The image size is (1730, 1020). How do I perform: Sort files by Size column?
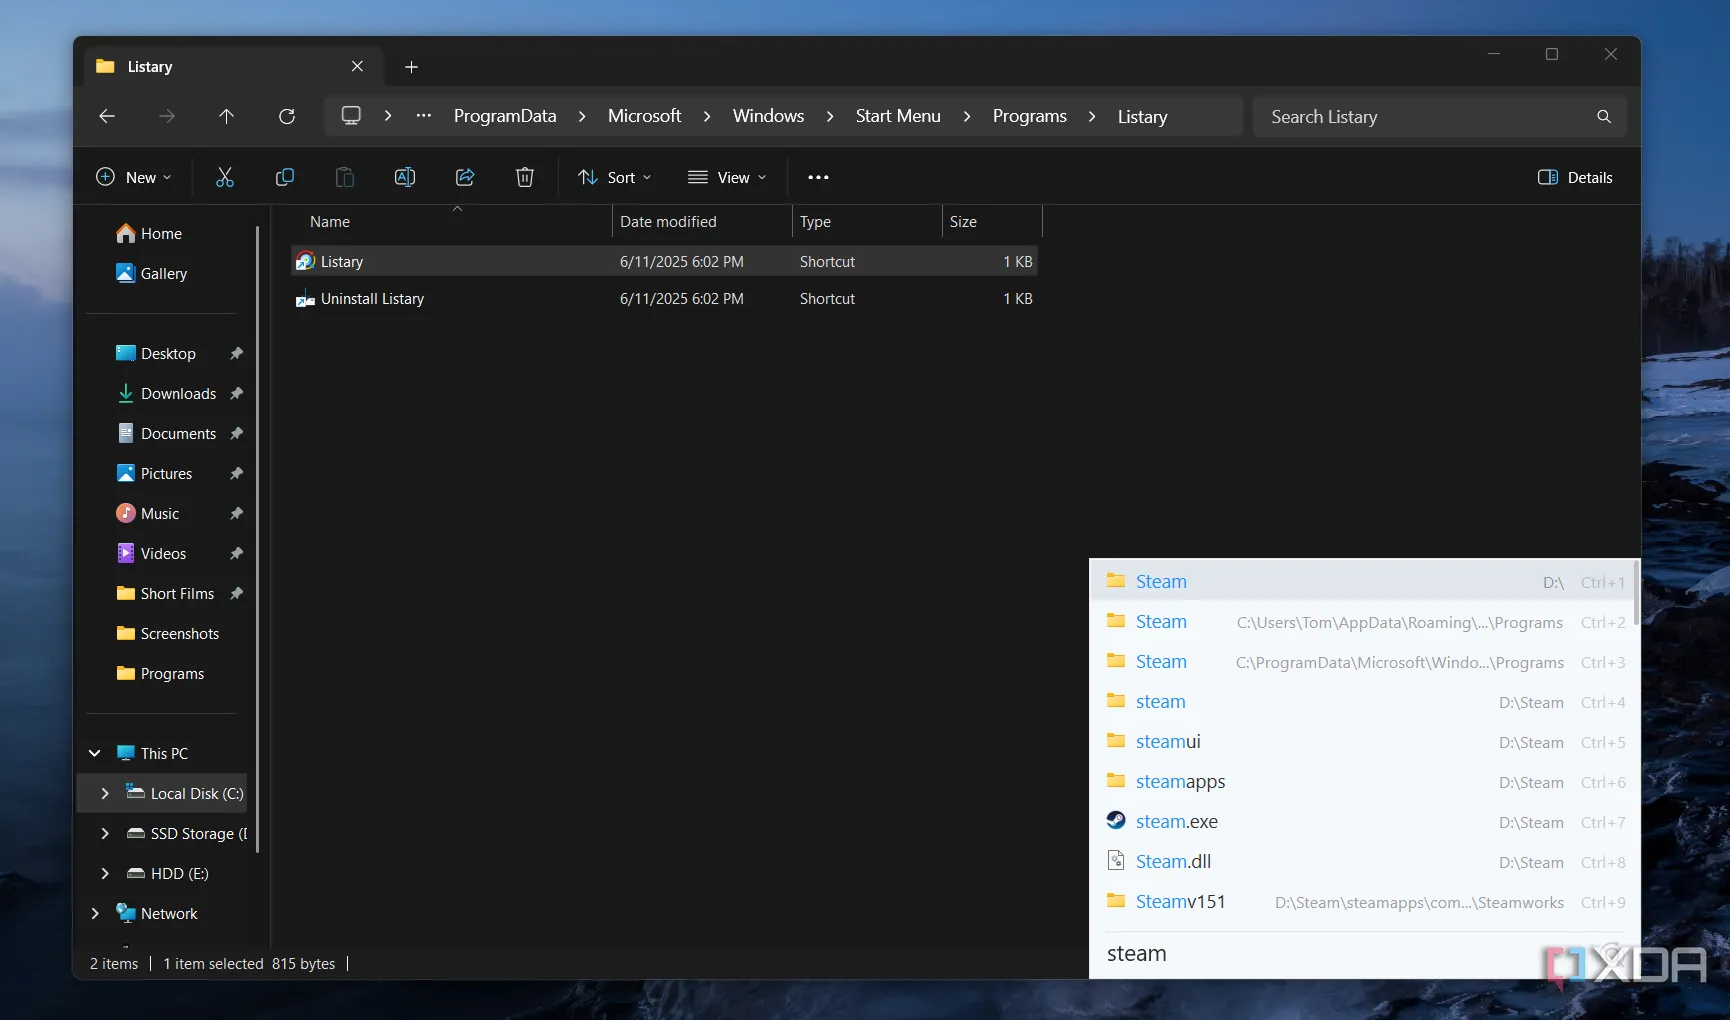coord(992,221)
